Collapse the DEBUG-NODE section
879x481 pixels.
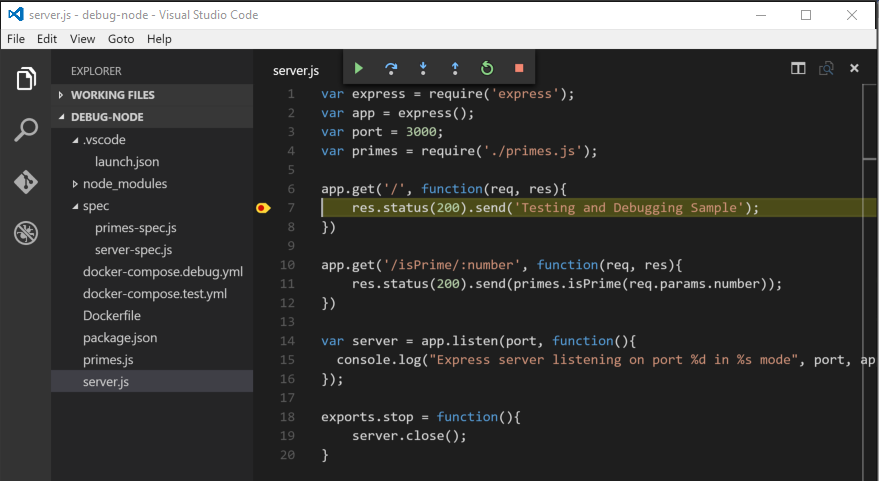coord(151,117)
